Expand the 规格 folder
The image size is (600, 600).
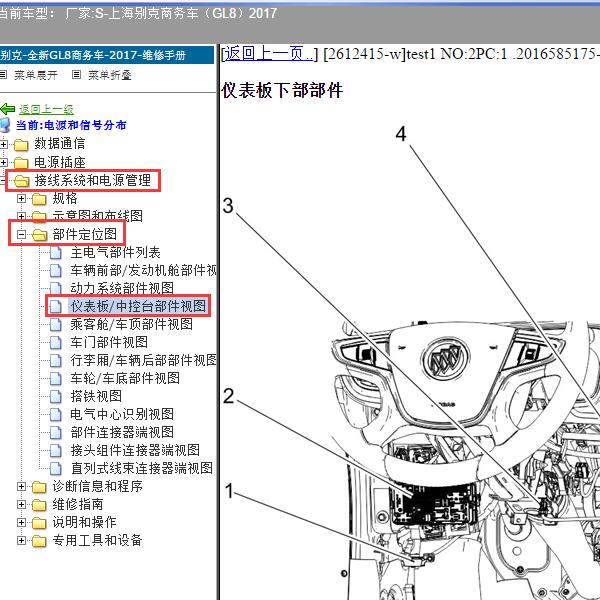pos(21,198)
